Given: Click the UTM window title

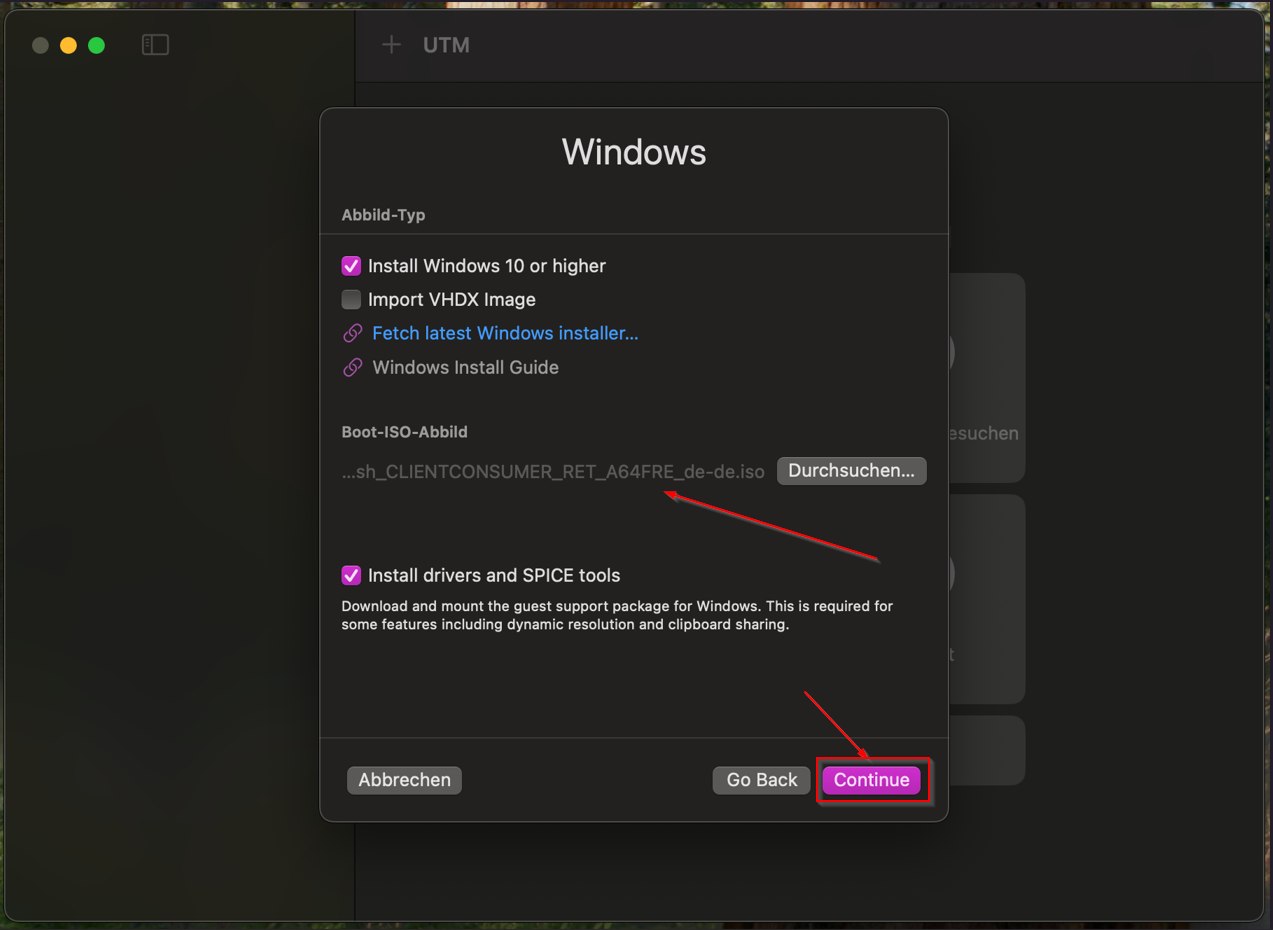Looking at the screenshot, I should (x=446, y=45).
